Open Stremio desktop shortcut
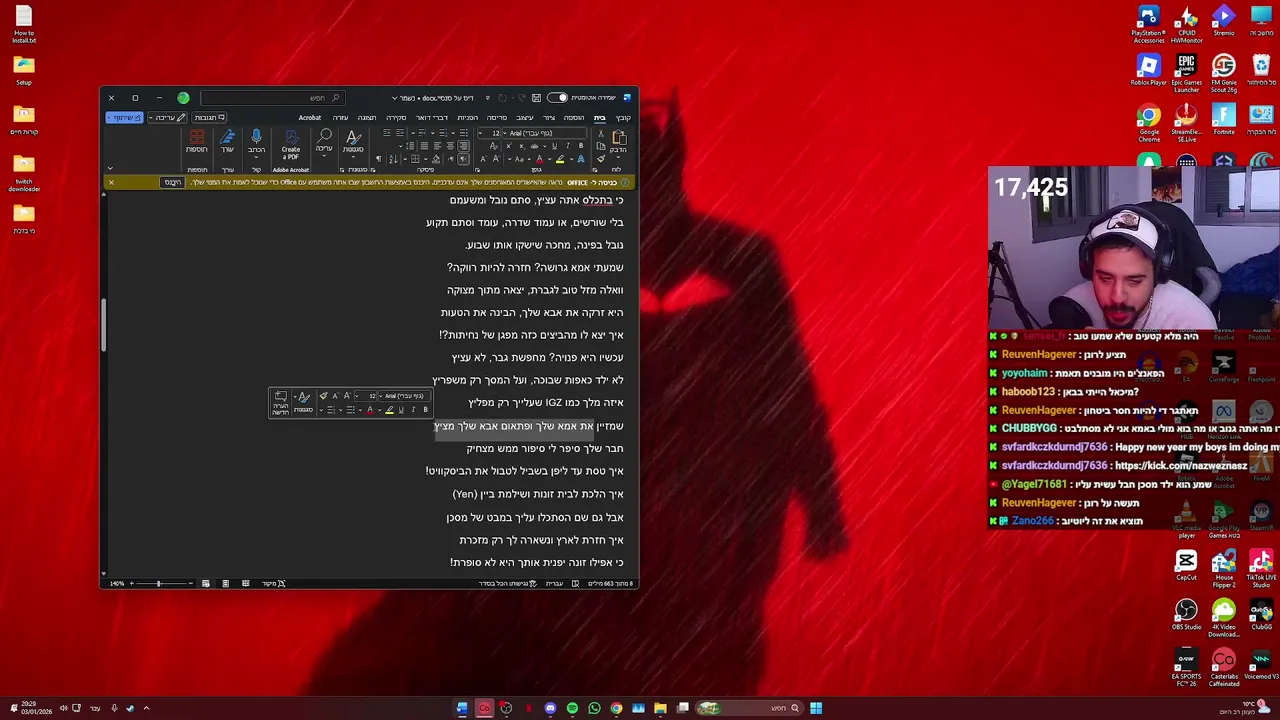The image size is (1280, 720). [x=1224, y=20]
